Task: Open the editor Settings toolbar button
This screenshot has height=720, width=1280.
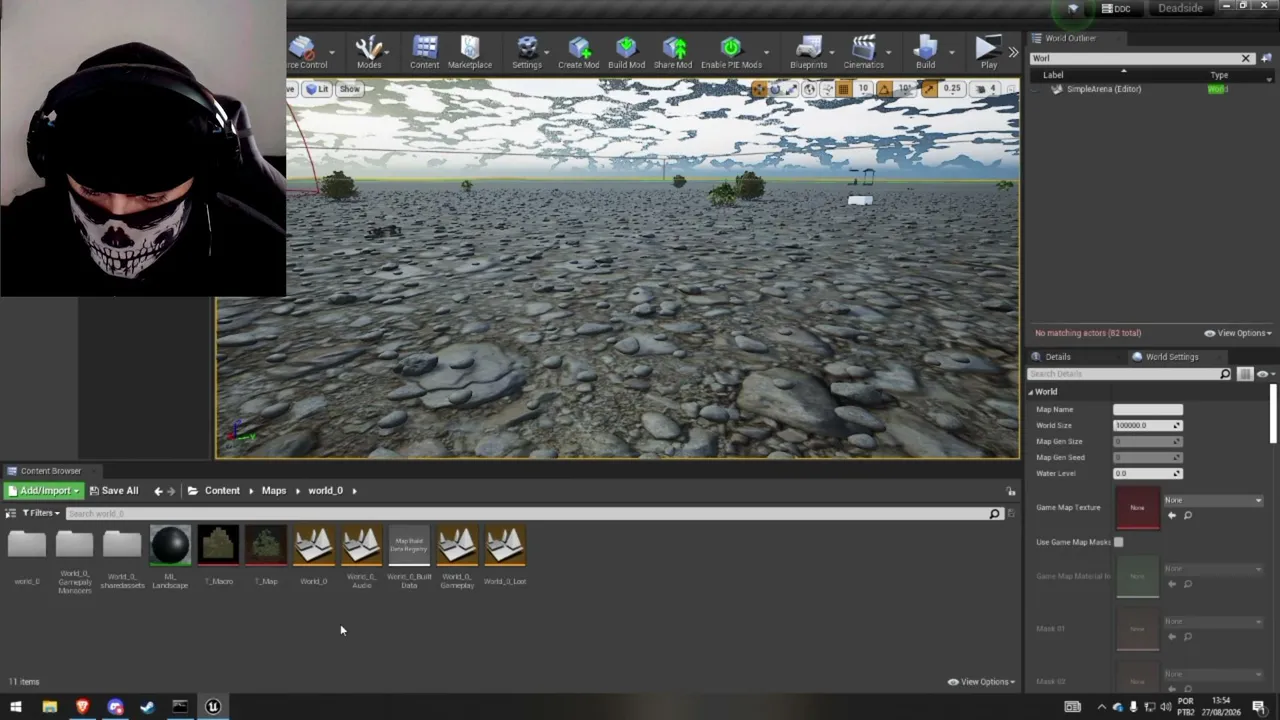Action: (x=527, y=52)
